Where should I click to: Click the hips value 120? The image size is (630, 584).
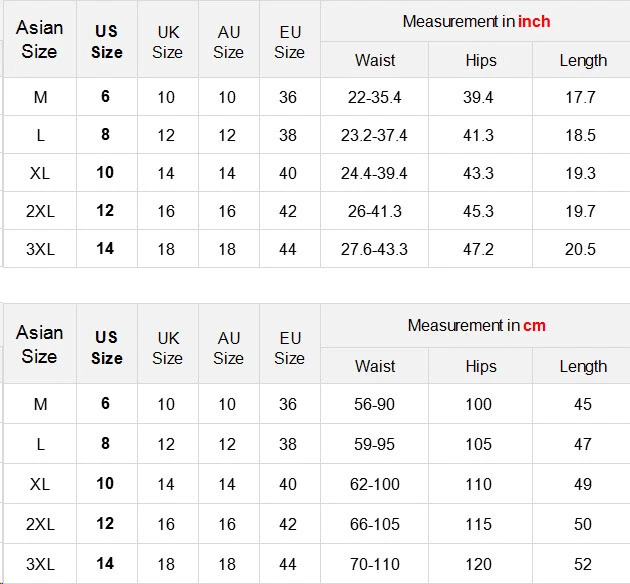[479, 564]
